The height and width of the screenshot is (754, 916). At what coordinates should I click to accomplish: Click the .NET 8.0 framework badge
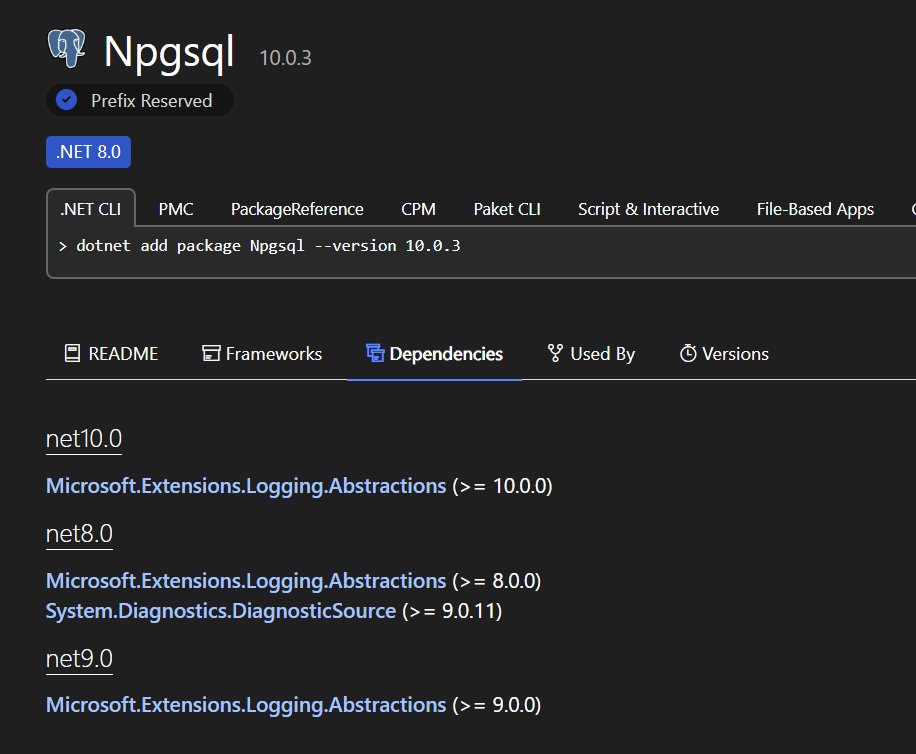click(x=88, y=152)
